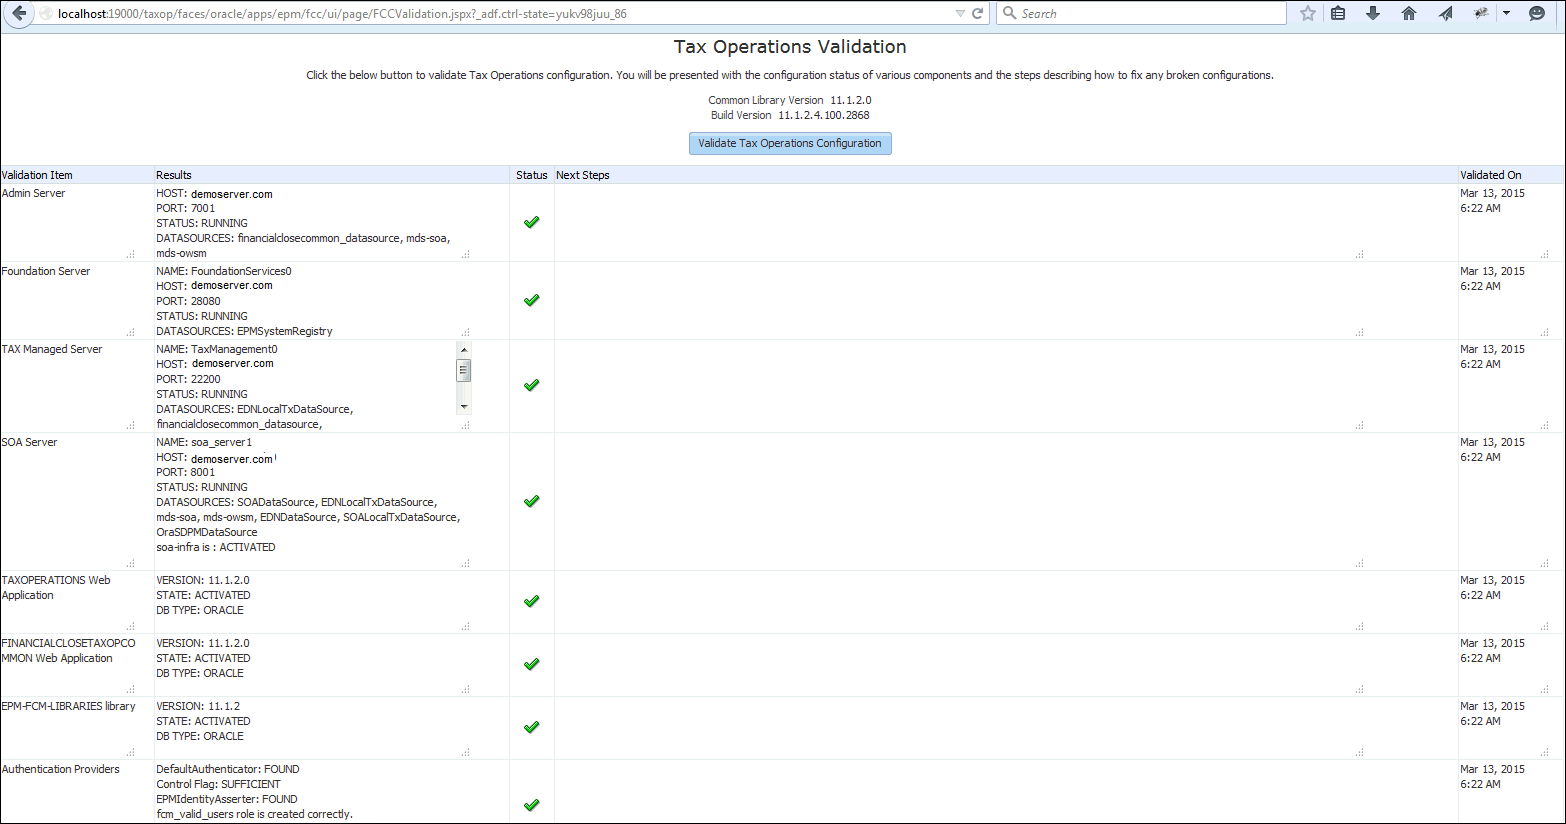Click the site identity globe icon
The image size is (1566, 824).
pyautogui.click(x=46, y=14)
